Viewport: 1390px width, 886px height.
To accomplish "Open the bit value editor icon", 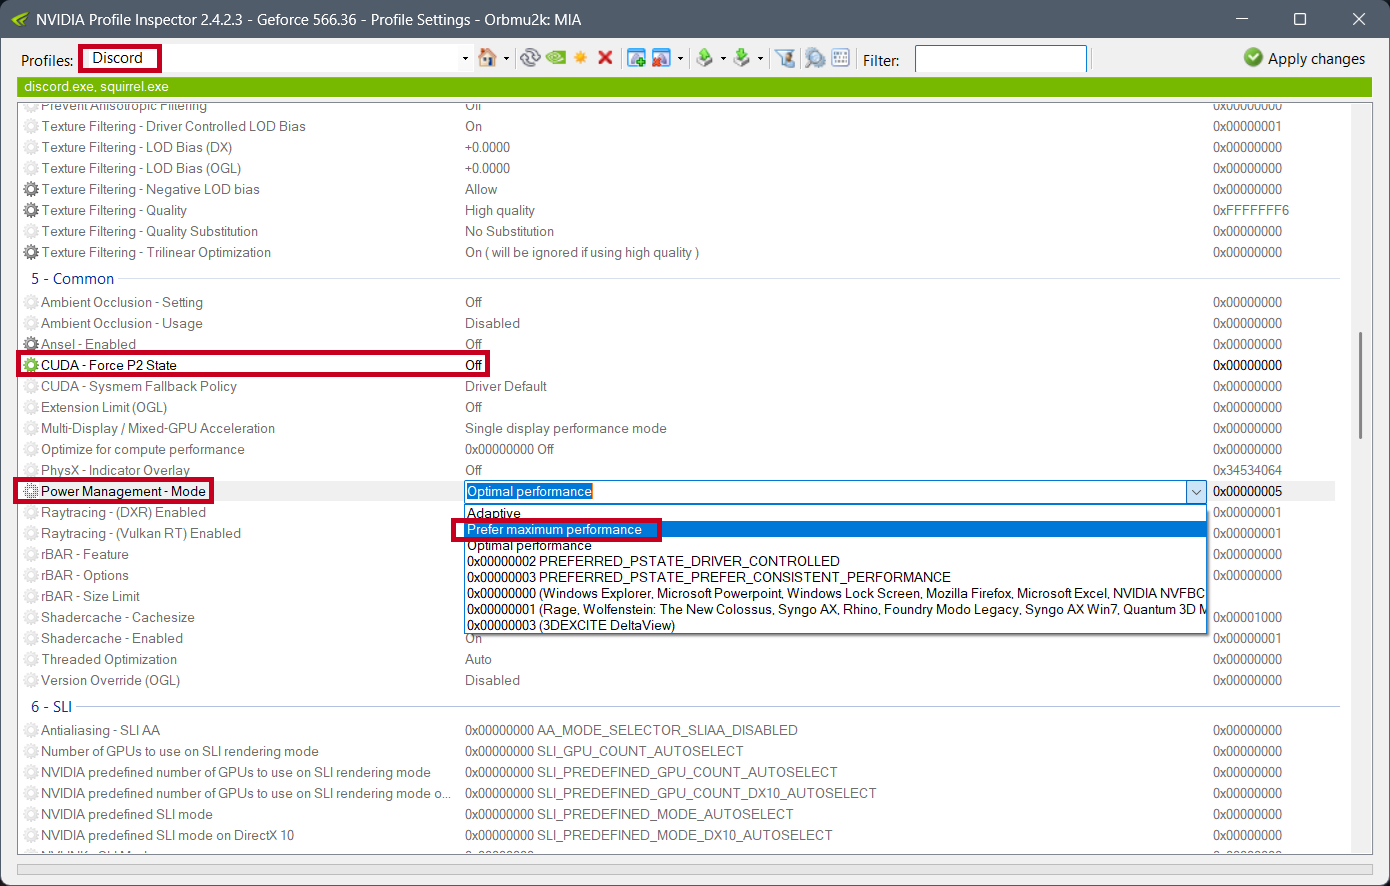I will coord(840,58).
